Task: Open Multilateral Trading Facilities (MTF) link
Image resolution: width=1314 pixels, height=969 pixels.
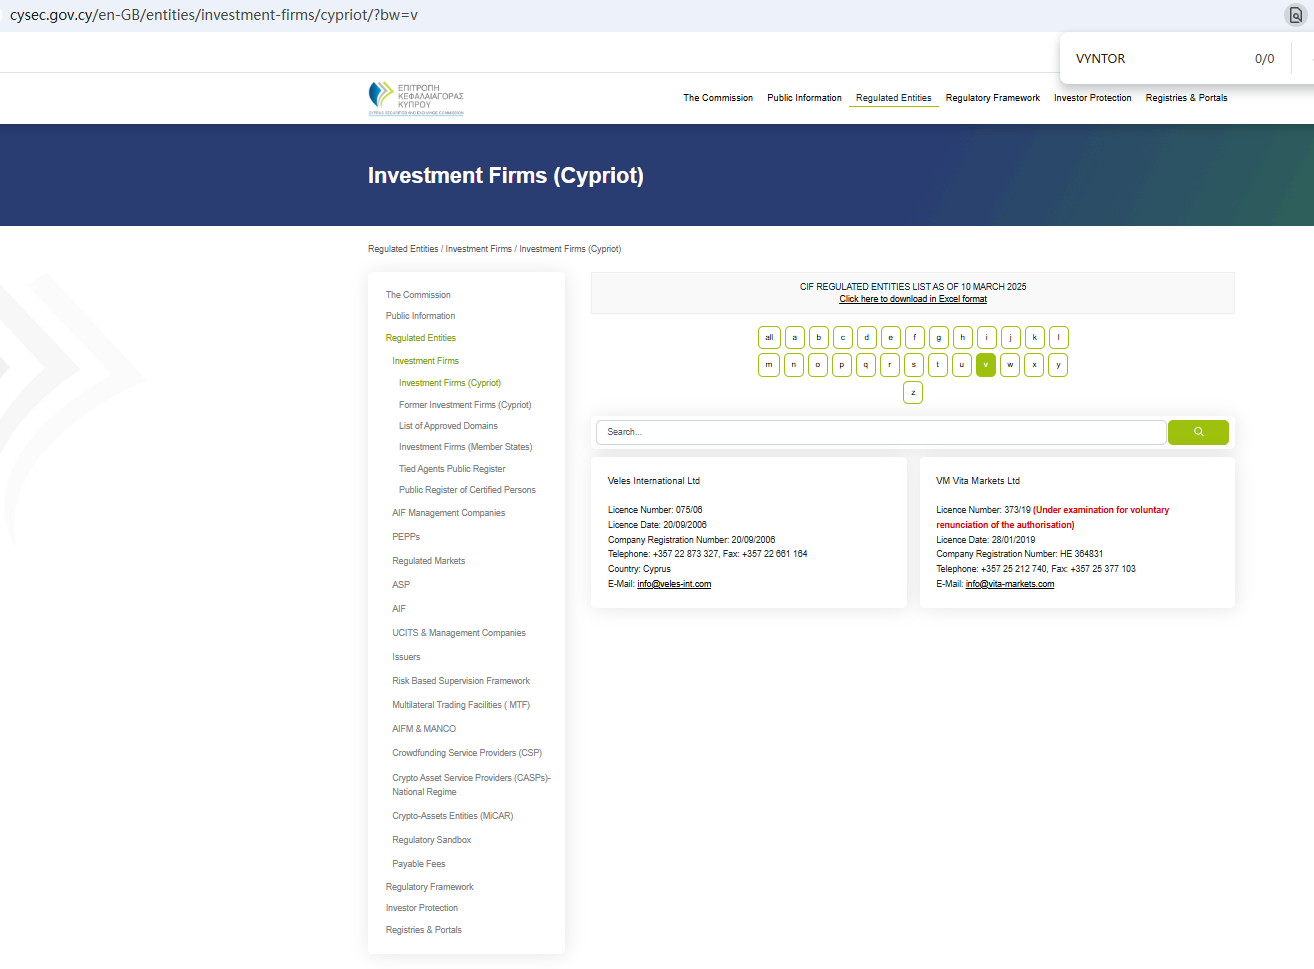Action: point(461,705)
